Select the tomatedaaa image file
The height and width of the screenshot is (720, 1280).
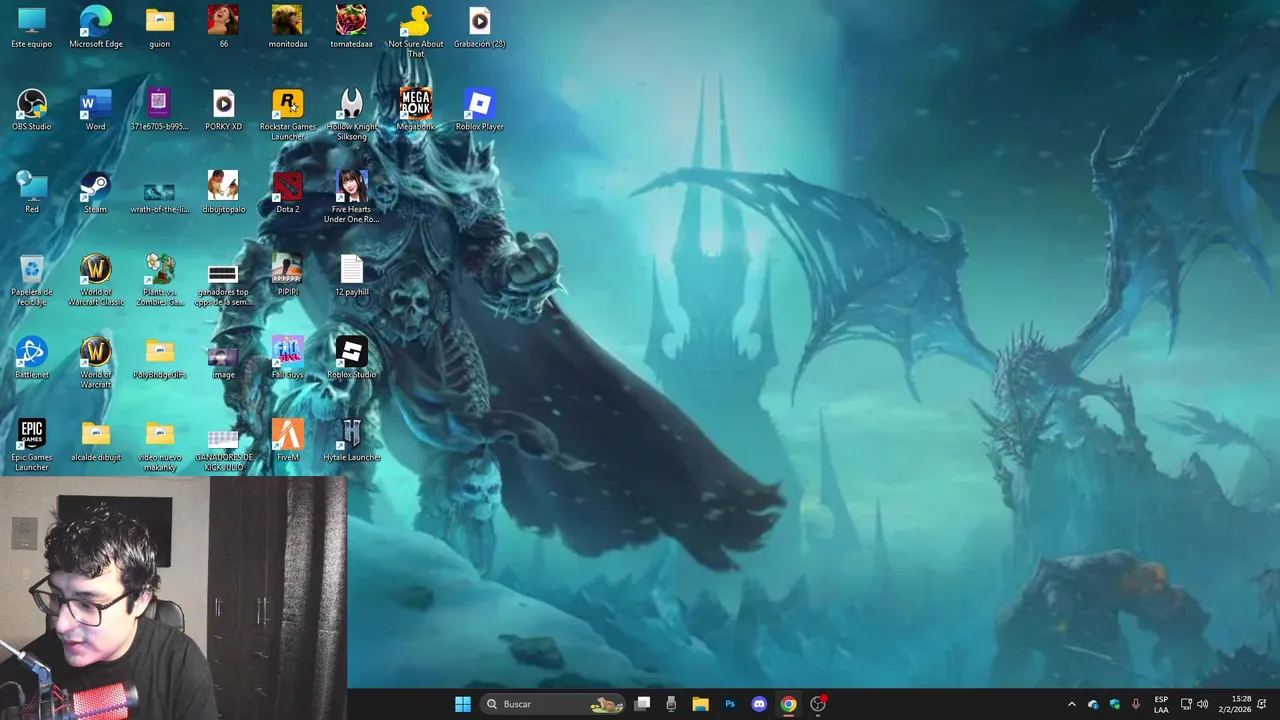click(x=351, y=27)
